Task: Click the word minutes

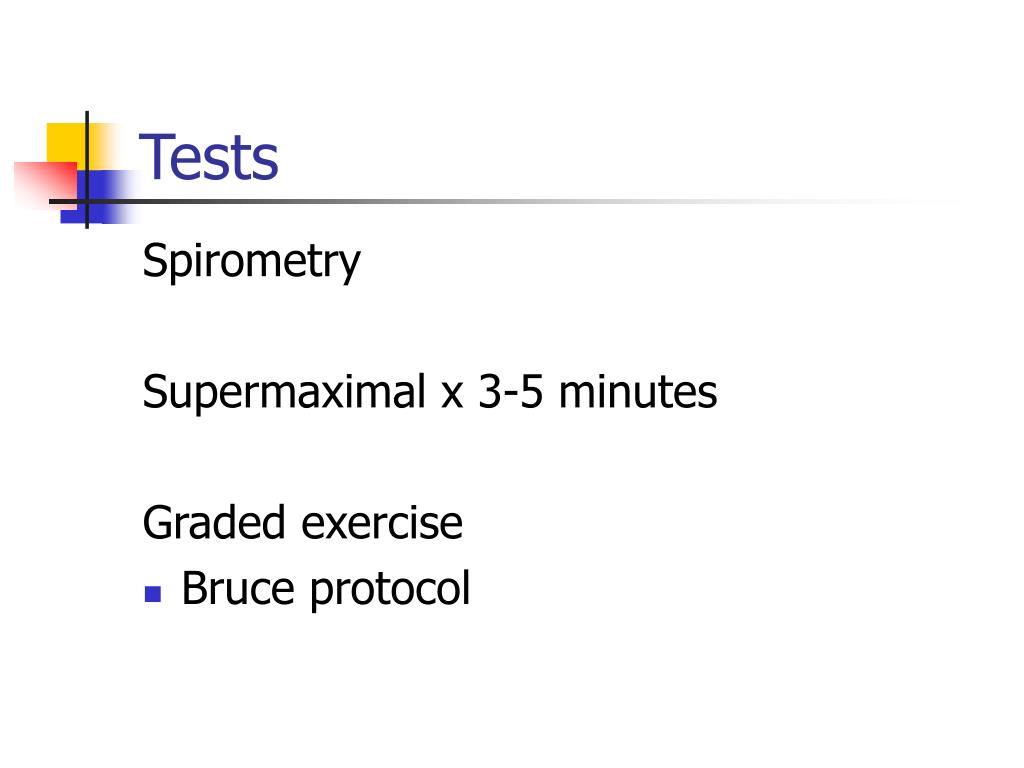Action: point(638,392)
